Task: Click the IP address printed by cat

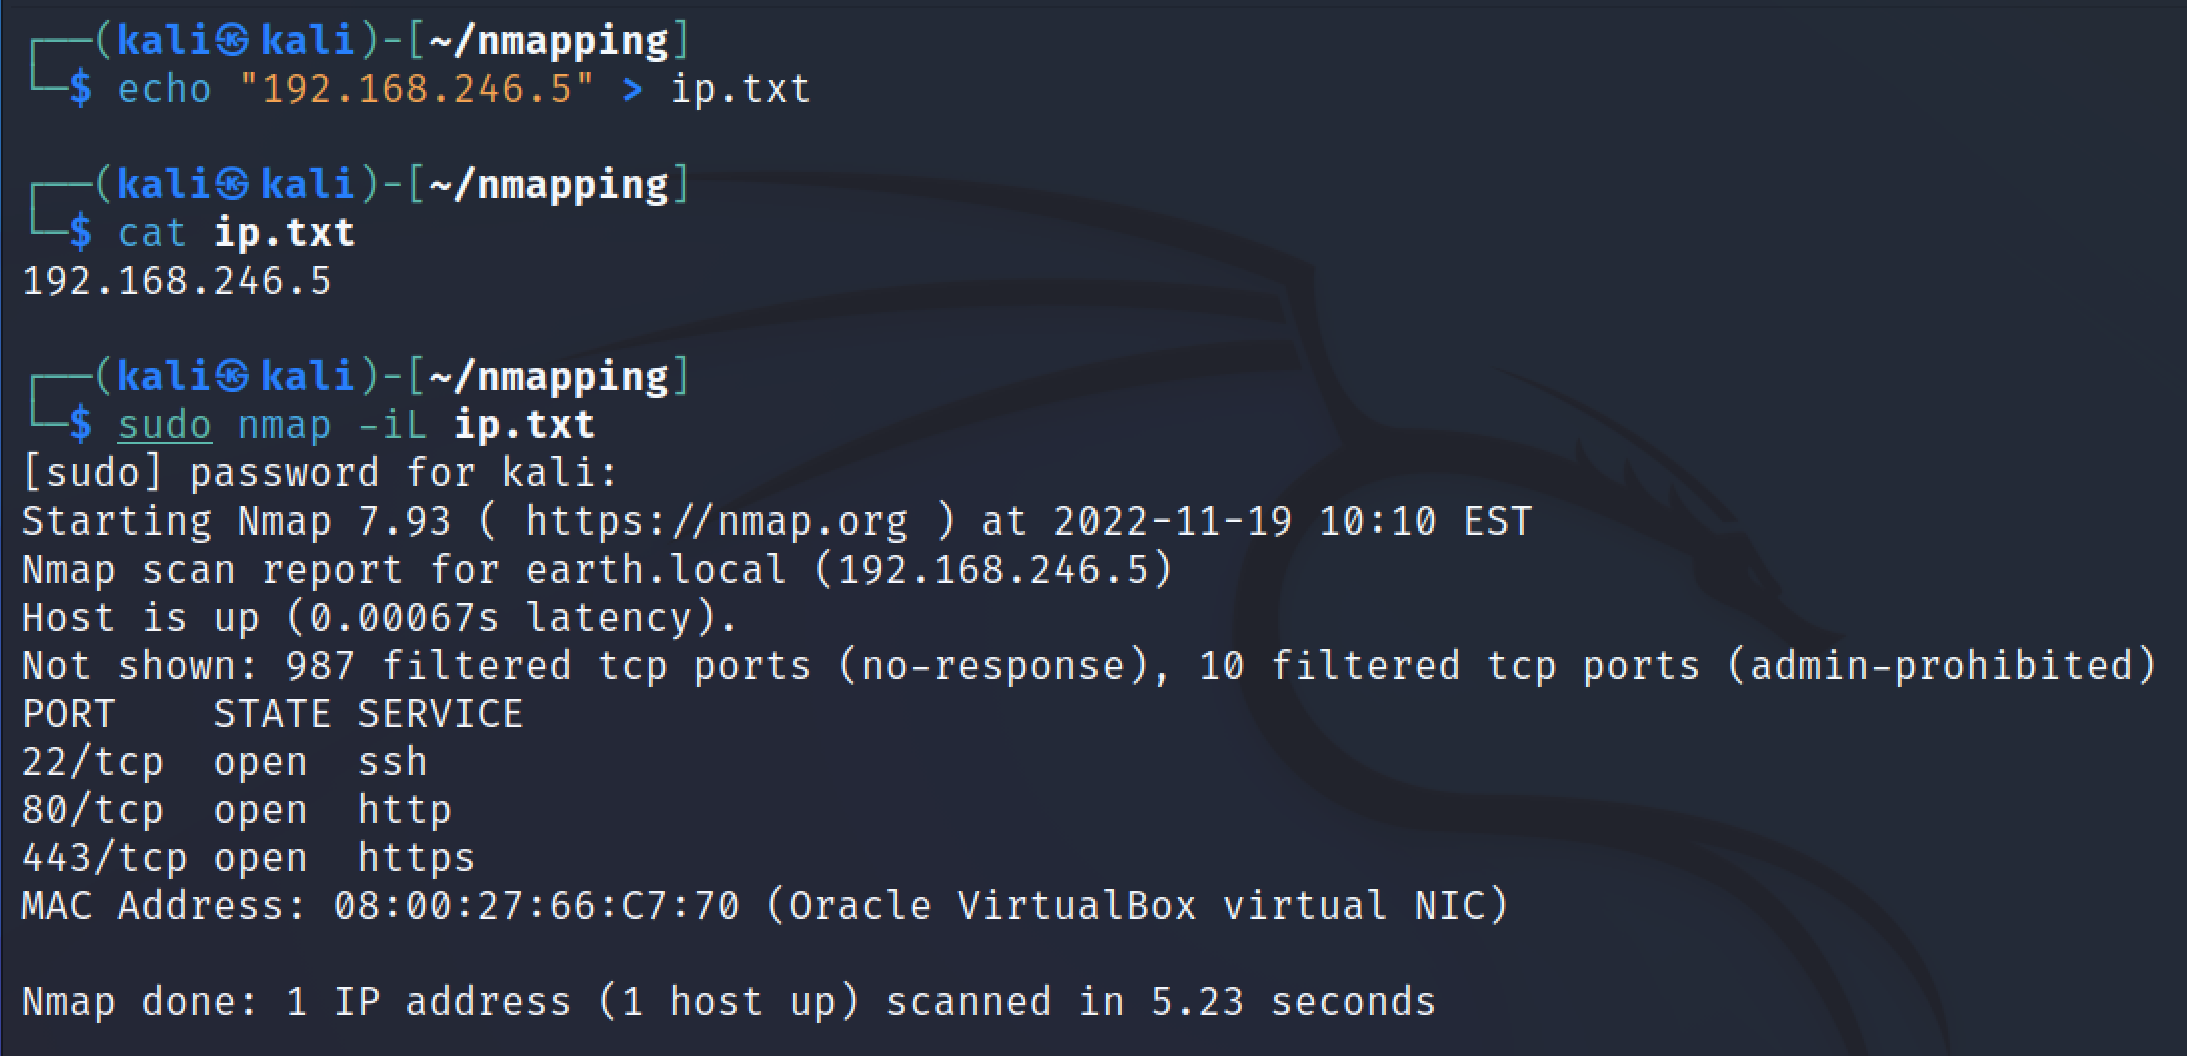Action: tap(176, 281)
